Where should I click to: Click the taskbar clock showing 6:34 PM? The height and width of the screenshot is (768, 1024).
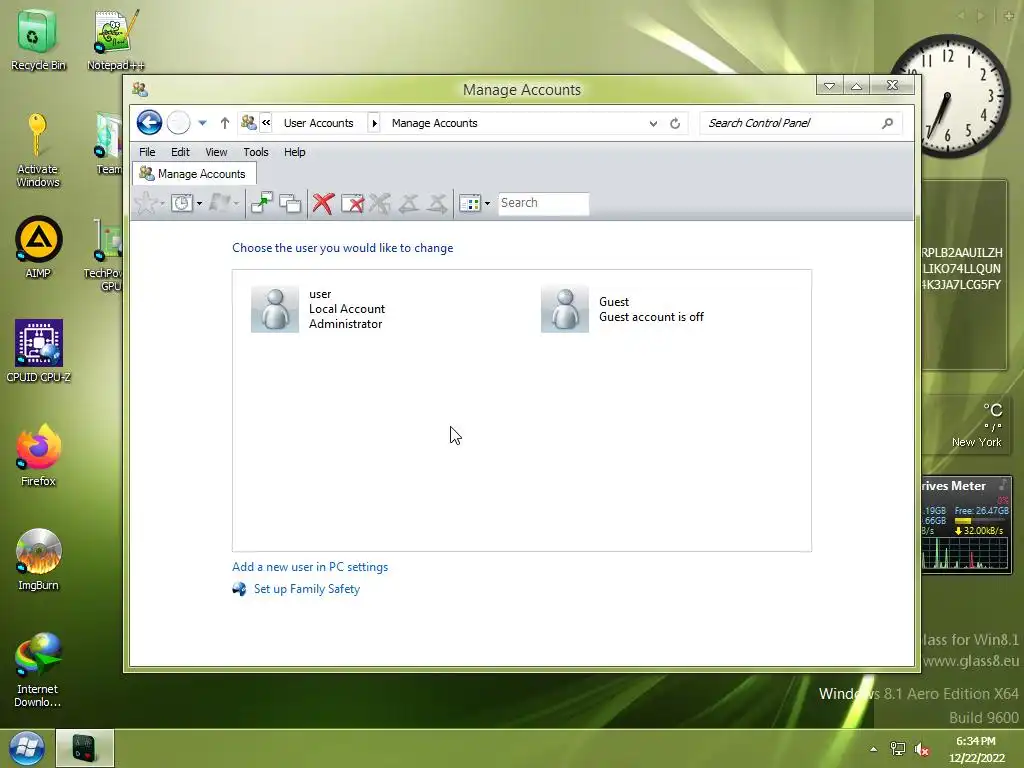(x=976, y=749)
